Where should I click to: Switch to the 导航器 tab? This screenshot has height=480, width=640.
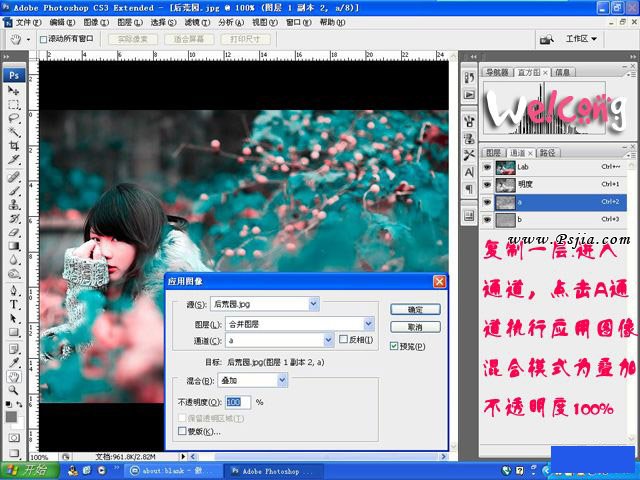[x=497, y=72]
